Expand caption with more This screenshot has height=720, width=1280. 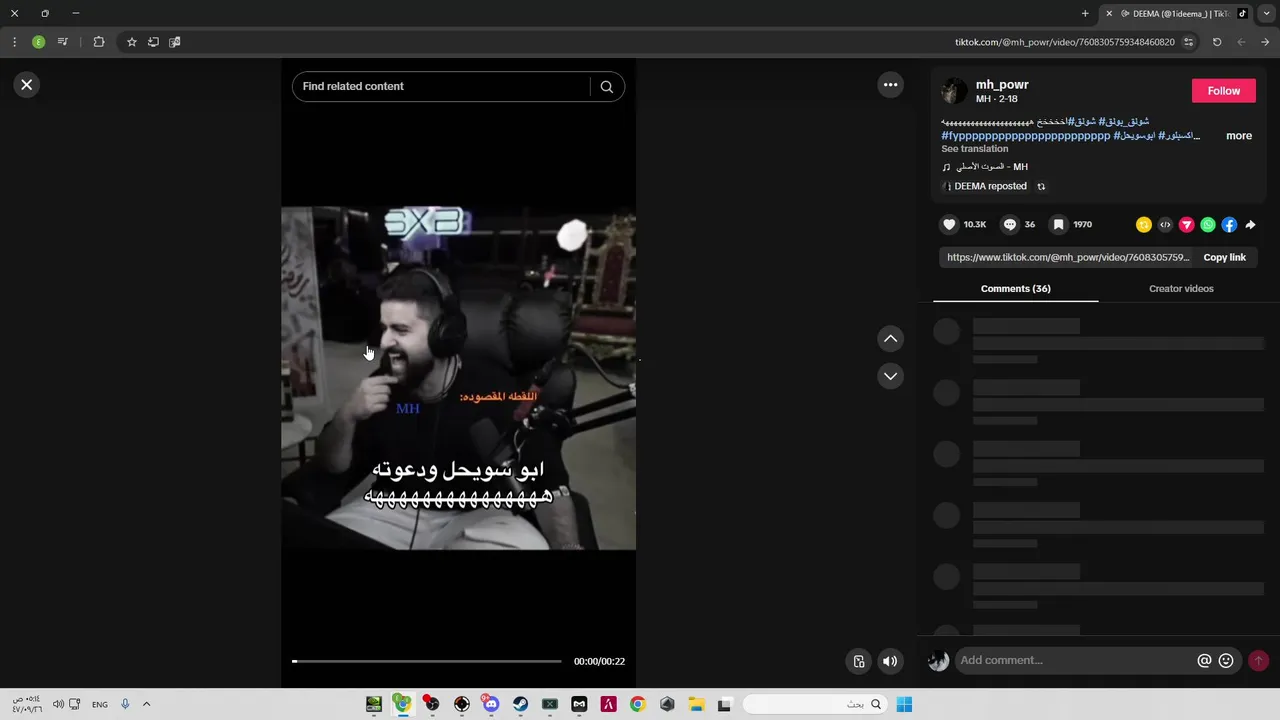point(1239,136)
